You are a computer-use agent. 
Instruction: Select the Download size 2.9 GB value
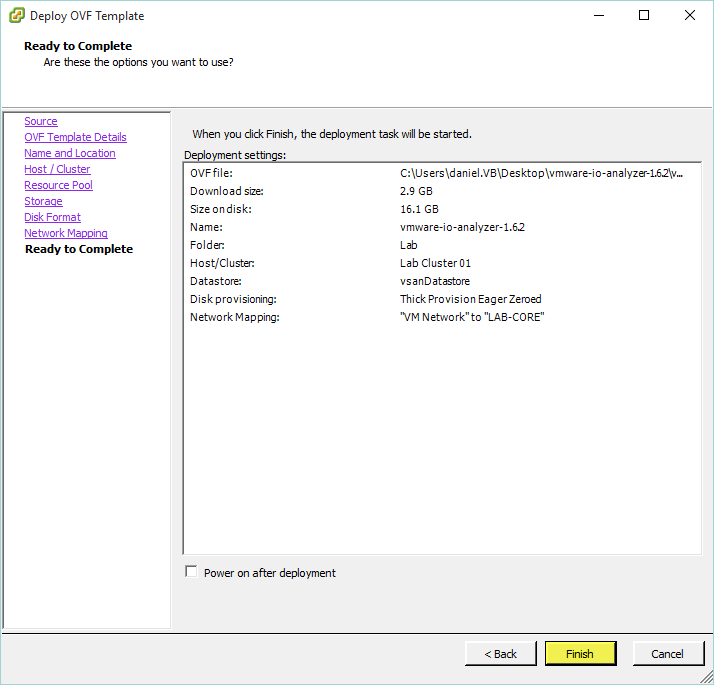click(416, 191)
